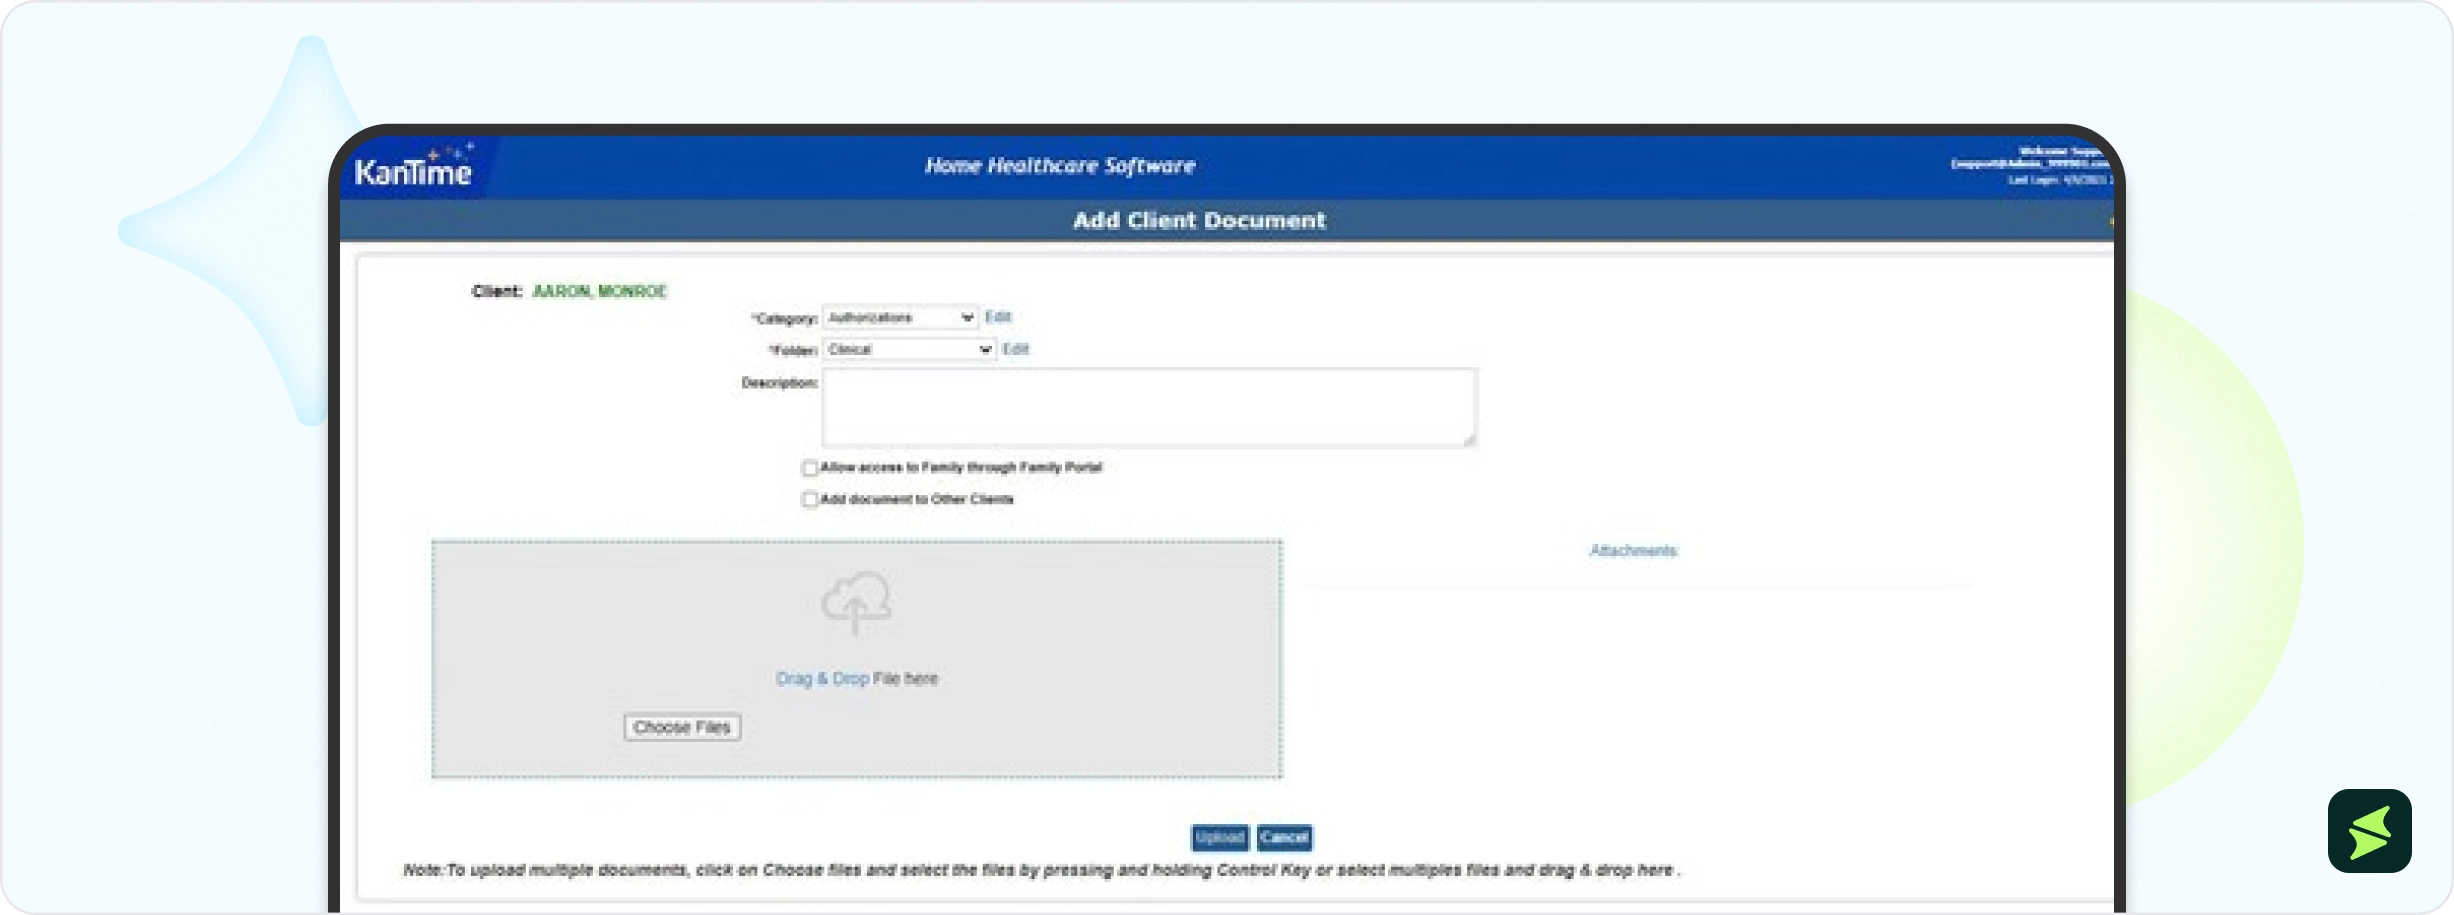
Task: Click the Attachments heading
Action: click(1633, 551)
